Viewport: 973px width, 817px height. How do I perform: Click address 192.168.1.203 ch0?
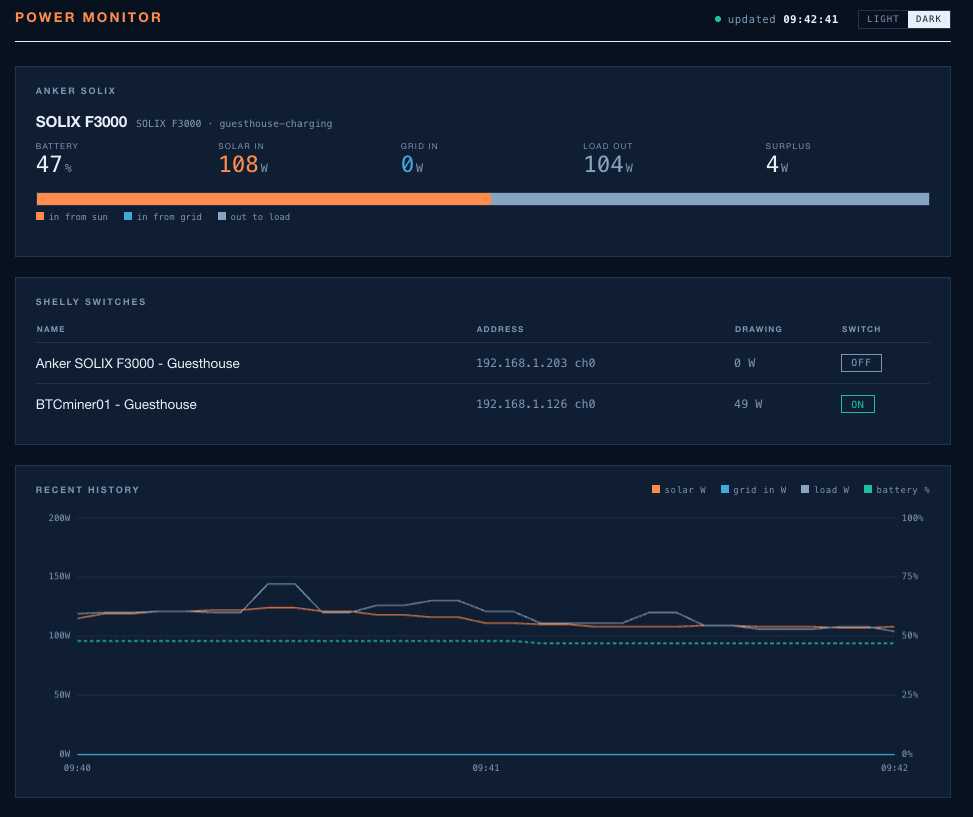coord(536,363)
